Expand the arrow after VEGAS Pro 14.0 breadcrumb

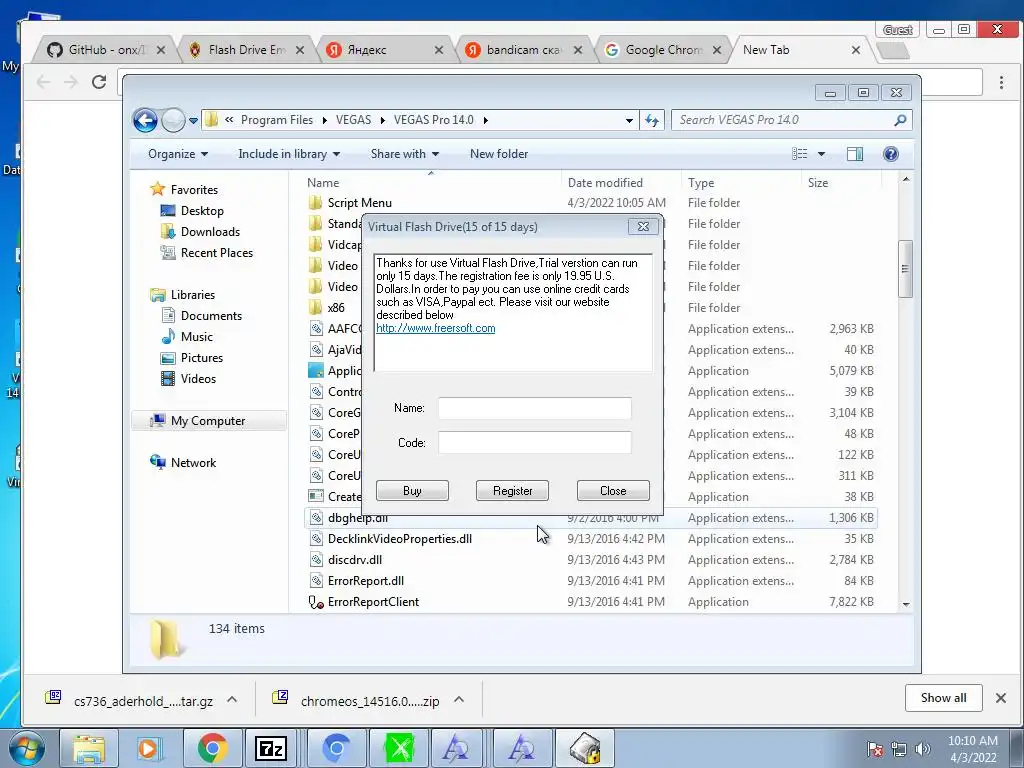coord(486,120)
